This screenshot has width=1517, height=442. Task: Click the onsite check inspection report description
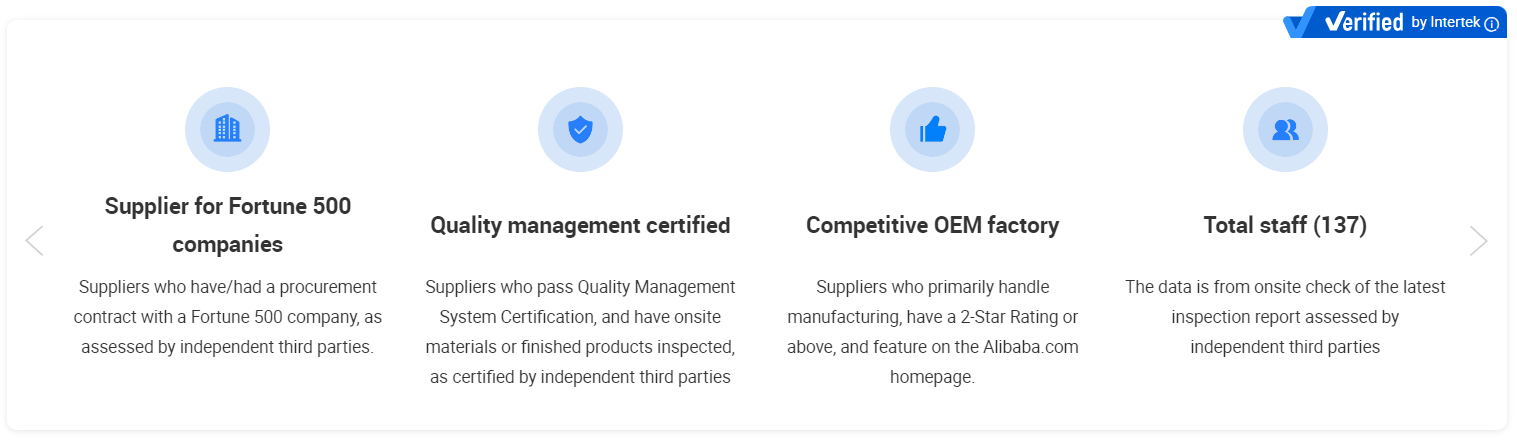coord(1285,317)
